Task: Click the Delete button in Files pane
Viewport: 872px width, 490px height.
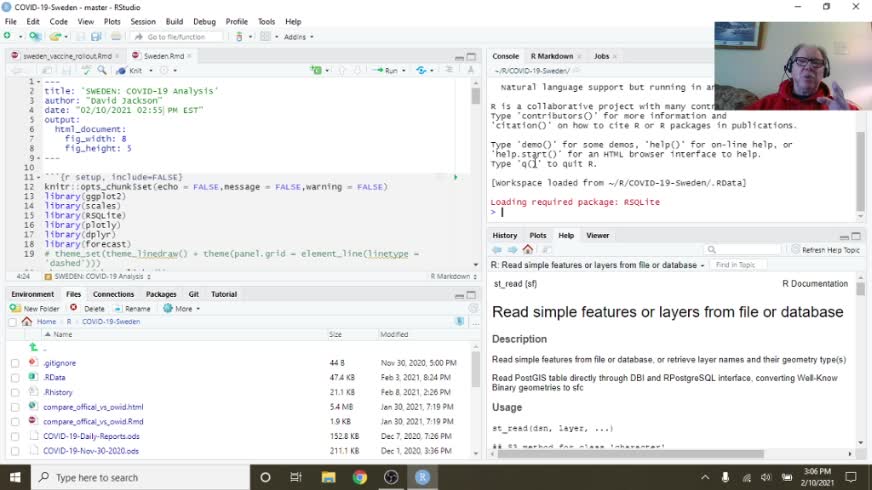Action: [x=88, y=308]
